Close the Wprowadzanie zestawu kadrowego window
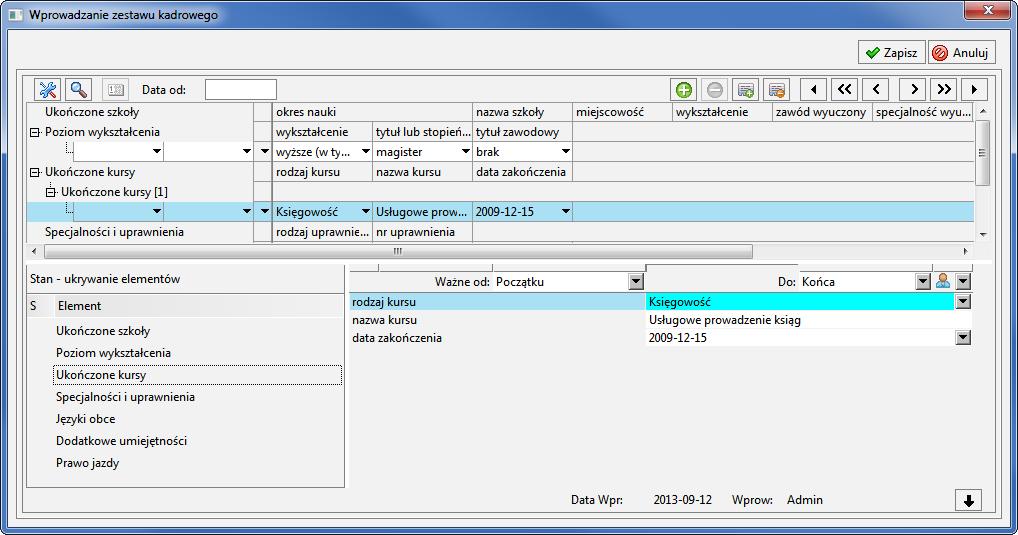1018x535 pixels. pyautogui.click(x=987, y=10)
